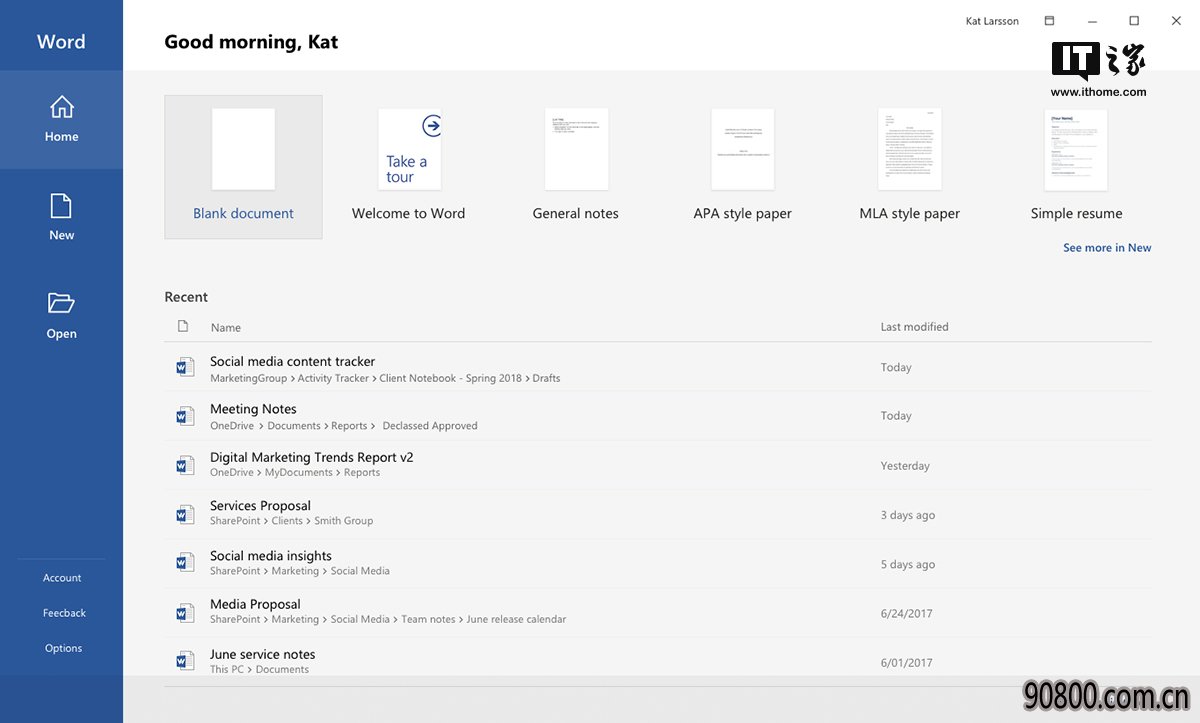Create a Blank document
The image size is (1200, 723).
point(243,167)
